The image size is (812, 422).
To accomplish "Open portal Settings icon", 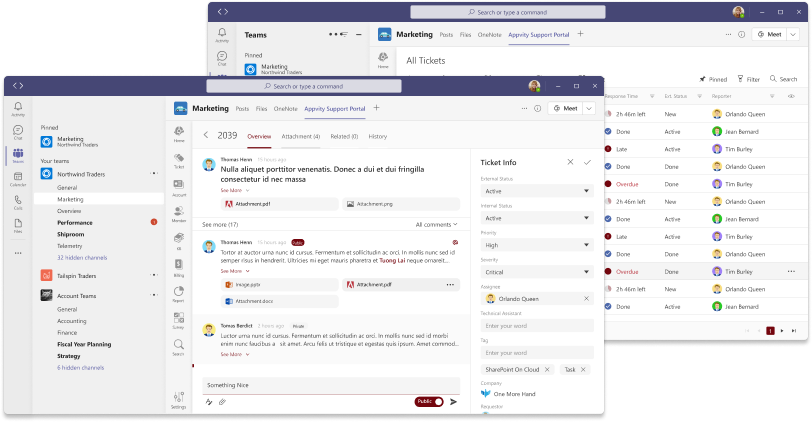I will (x=179, y=400).
